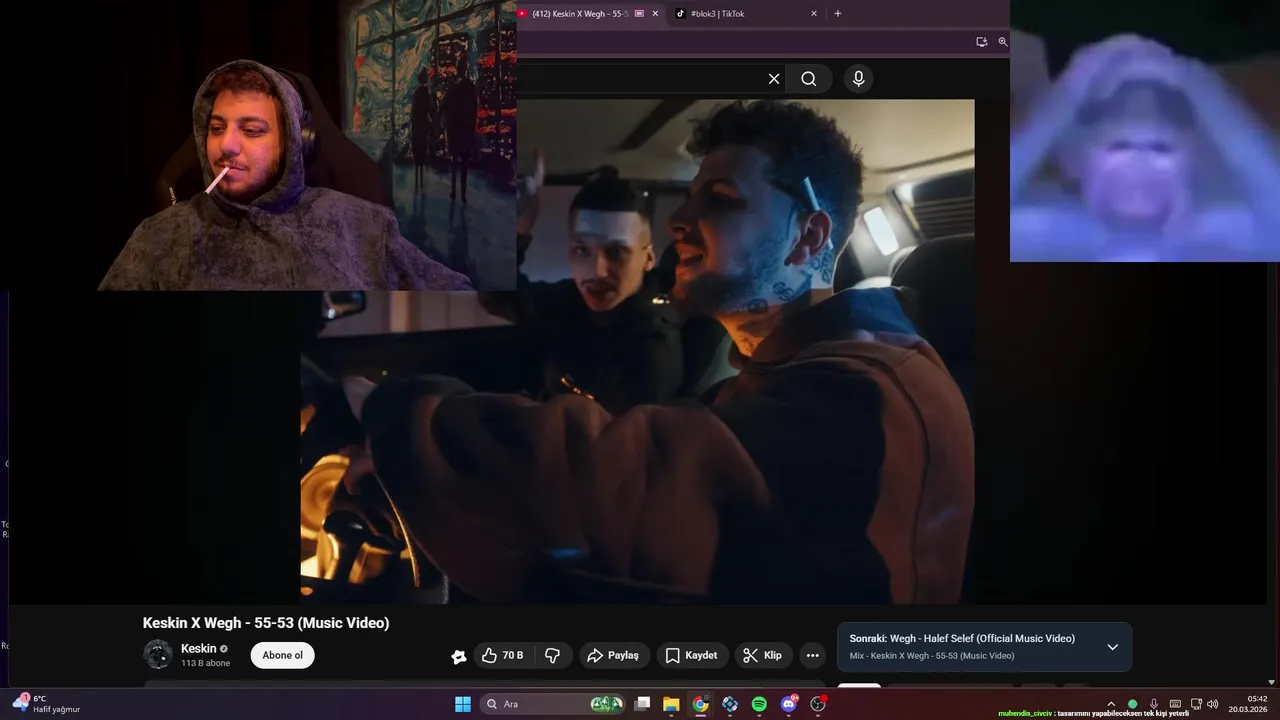Click the YouTube search magnifier button

tap(809, 79)
